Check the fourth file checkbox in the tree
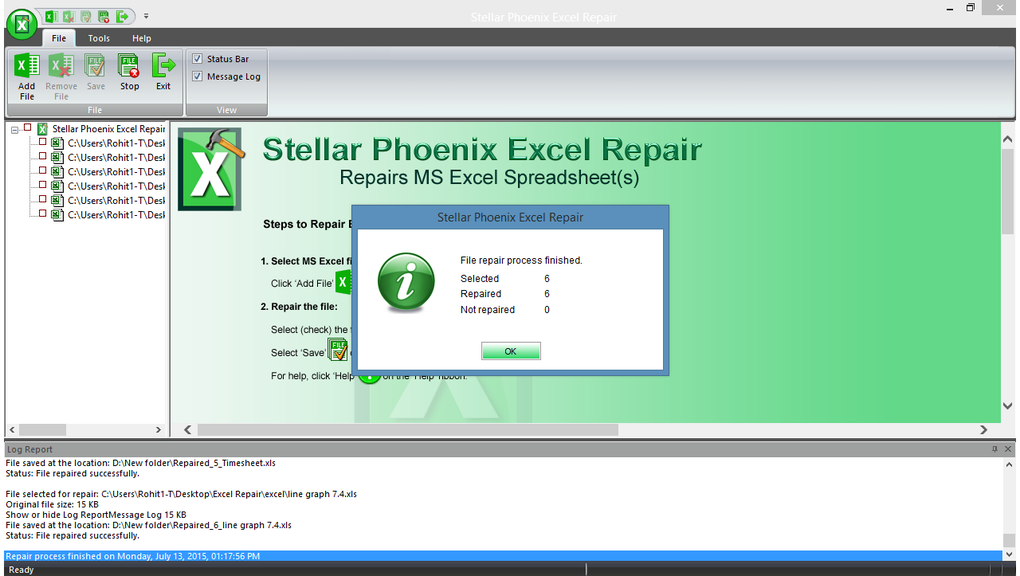The width and height of the screenshot is (1020, 576). (x=42, y=185)
